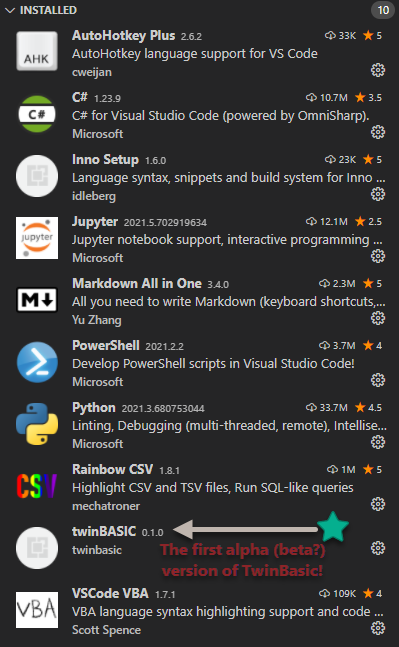The image size is (399, 647).
Task: Click publisher name Yu Zhang
Action: (97, 320)
